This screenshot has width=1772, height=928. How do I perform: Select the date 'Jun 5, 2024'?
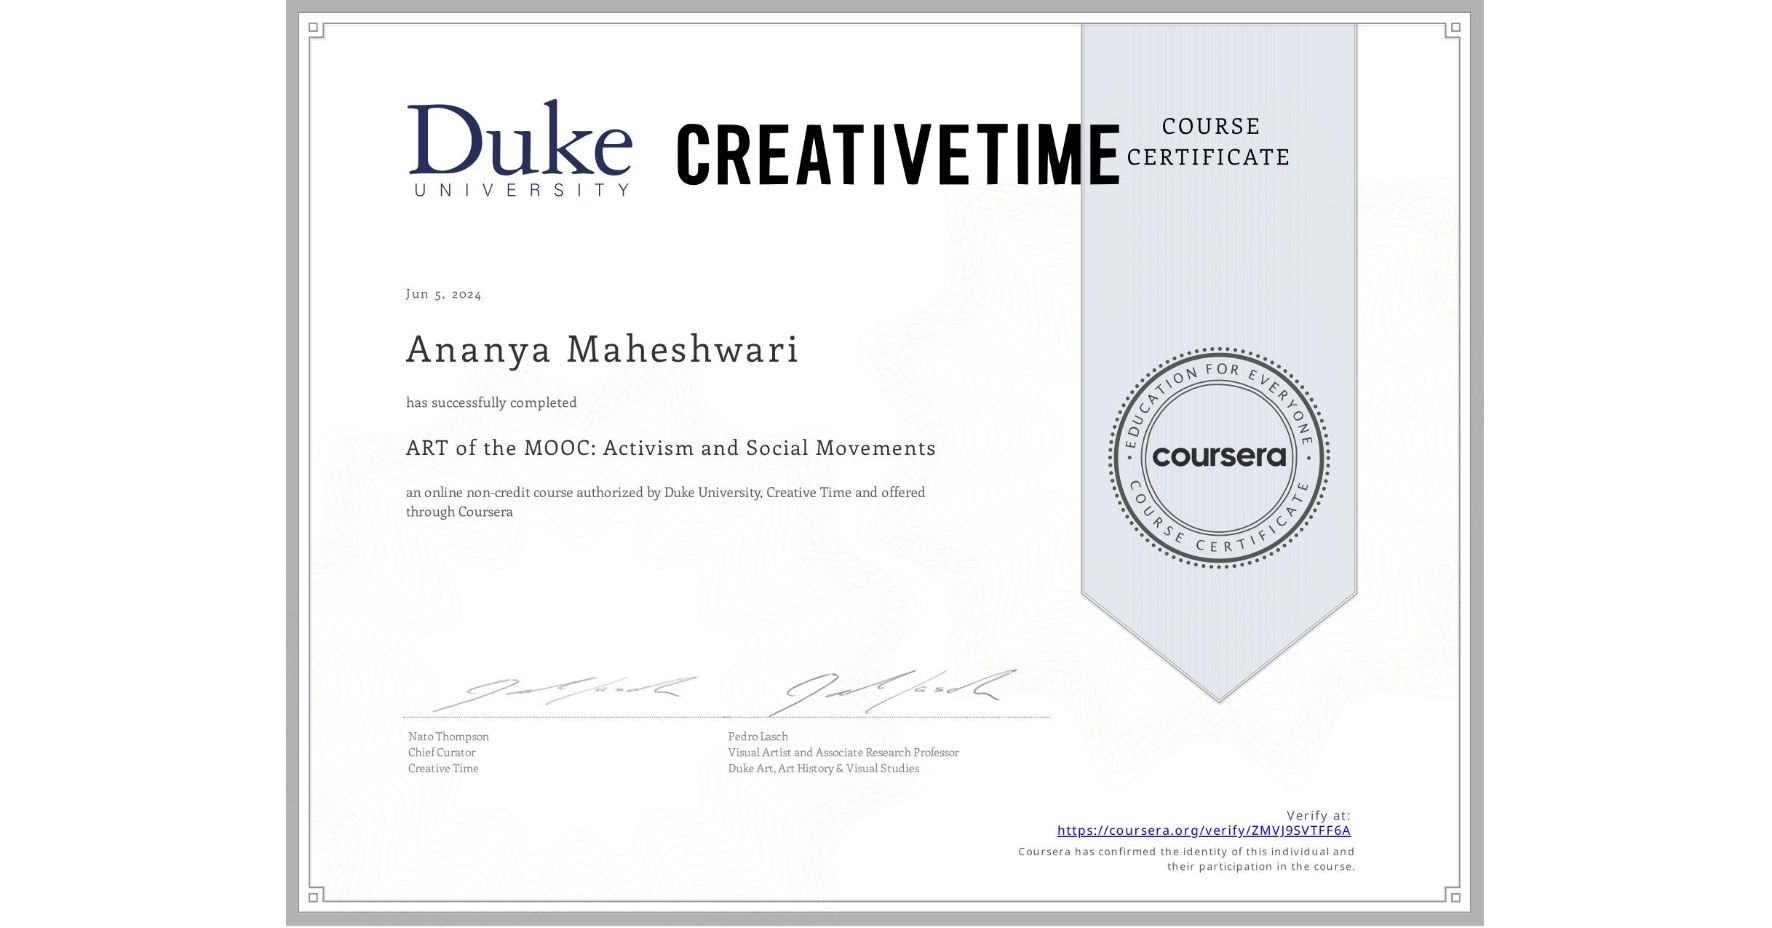pos(443,293)
